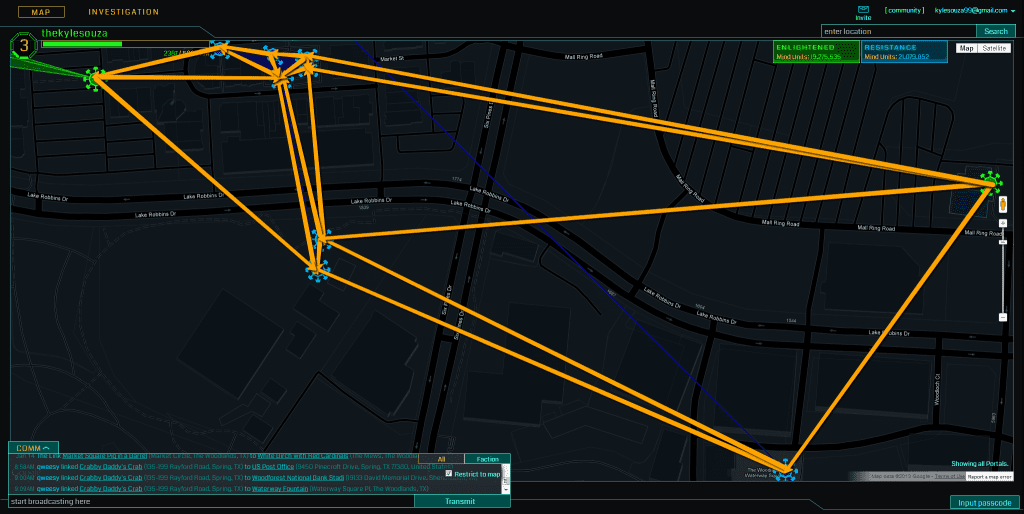The height and width of the screenshot is (514, 1024).
Task: Zoom in with the plus control
Action: tap(1003, 223)
